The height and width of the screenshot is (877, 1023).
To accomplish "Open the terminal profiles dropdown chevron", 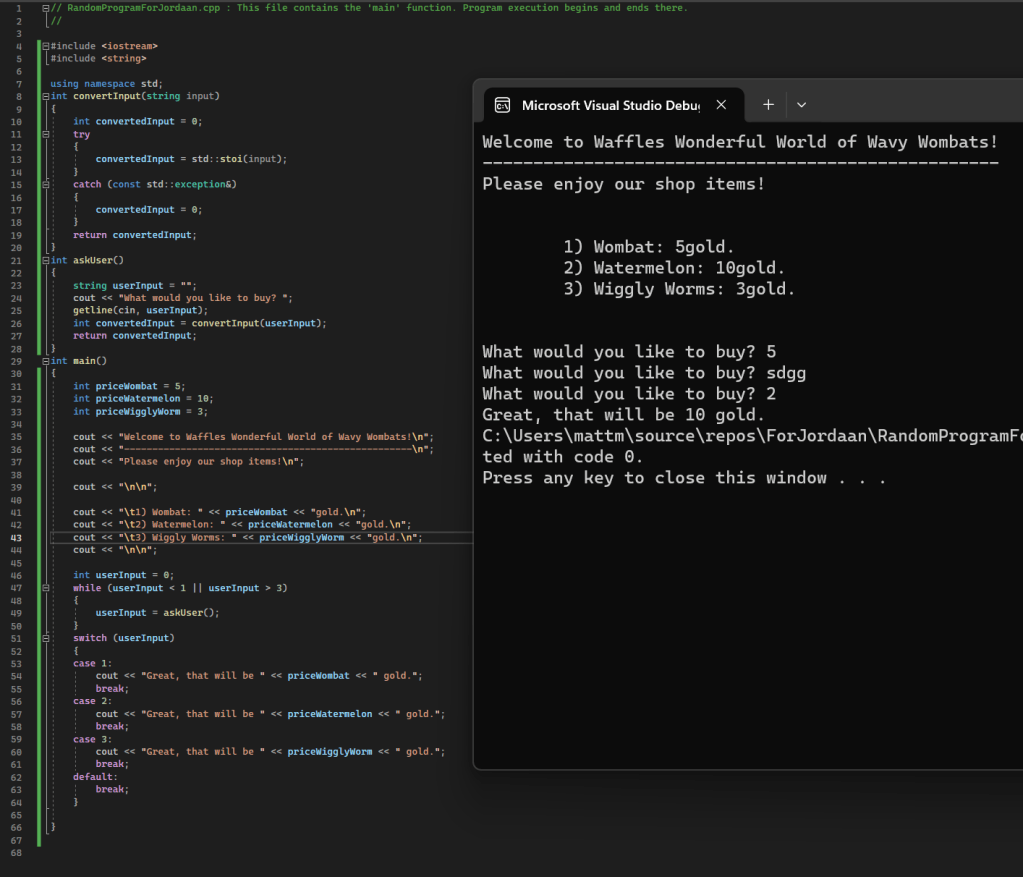I will point(801,105).
